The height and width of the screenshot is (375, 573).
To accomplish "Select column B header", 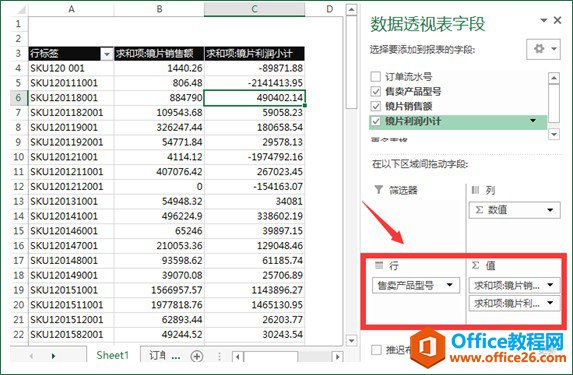I will pos(159,10).
